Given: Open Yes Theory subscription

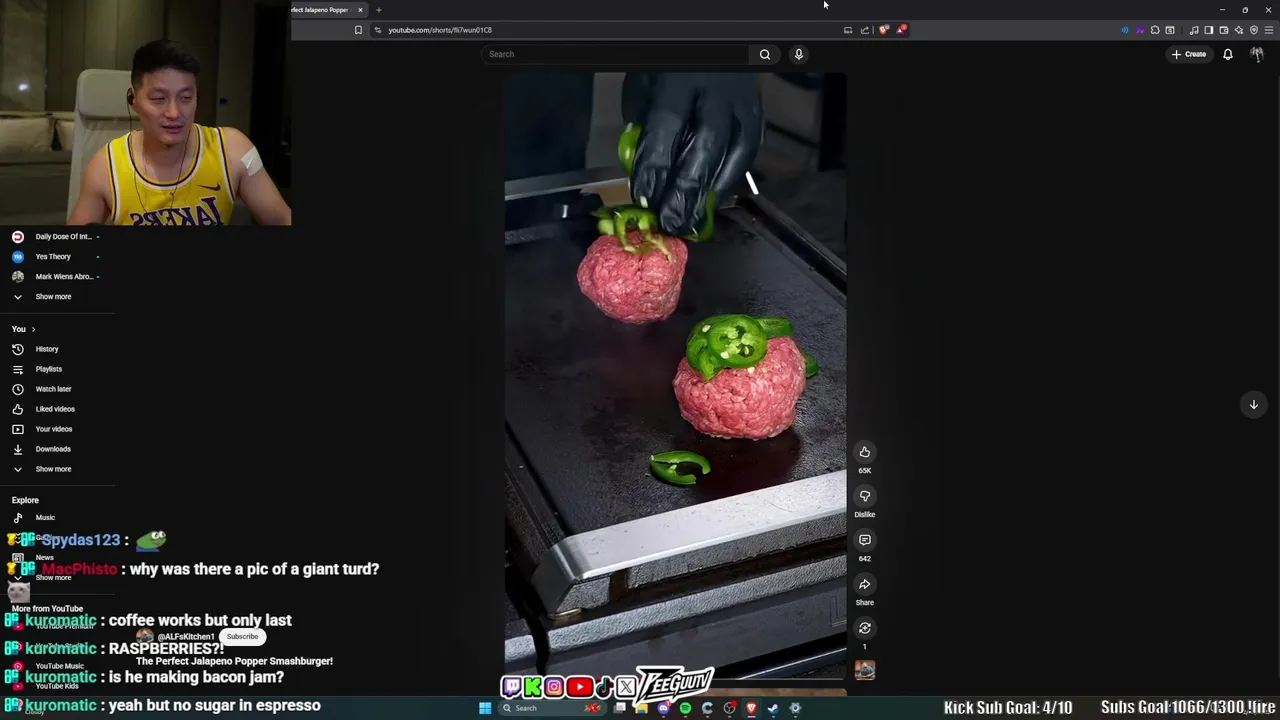Looking at the screenshot, I should tap(55, 257).
